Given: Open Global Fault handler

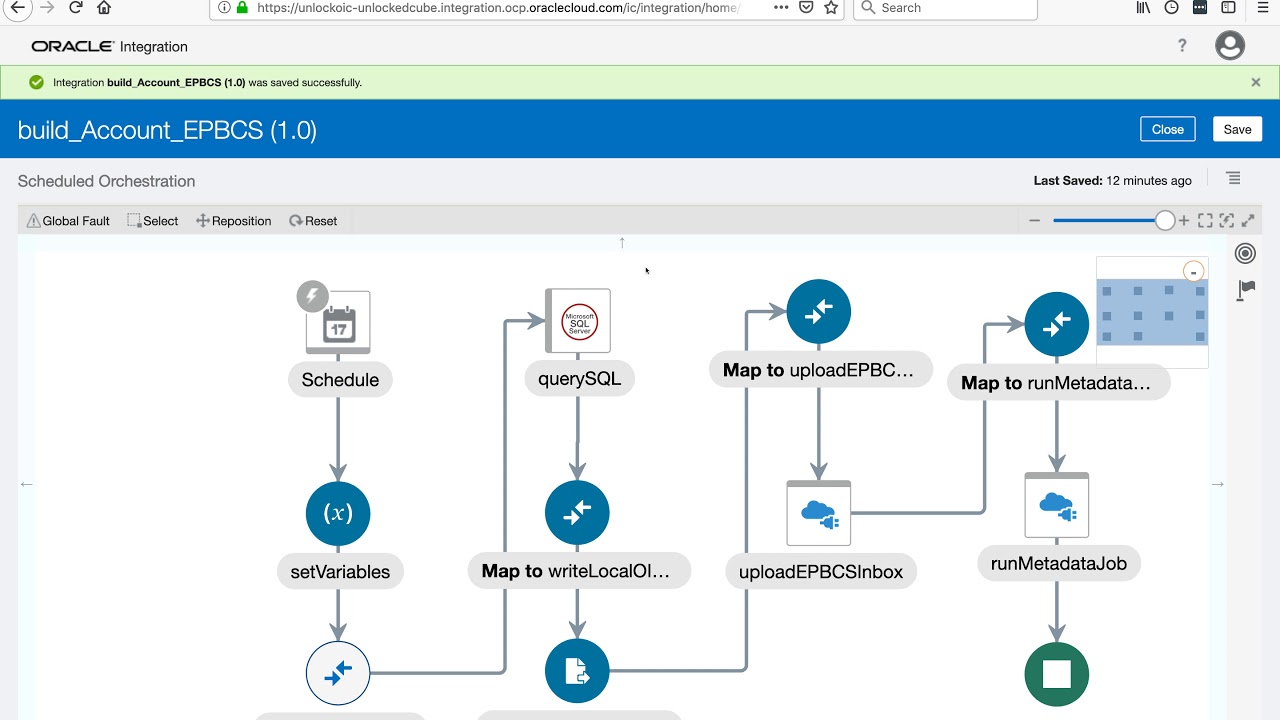Looking at the screenshot, I should coord(68,221).
